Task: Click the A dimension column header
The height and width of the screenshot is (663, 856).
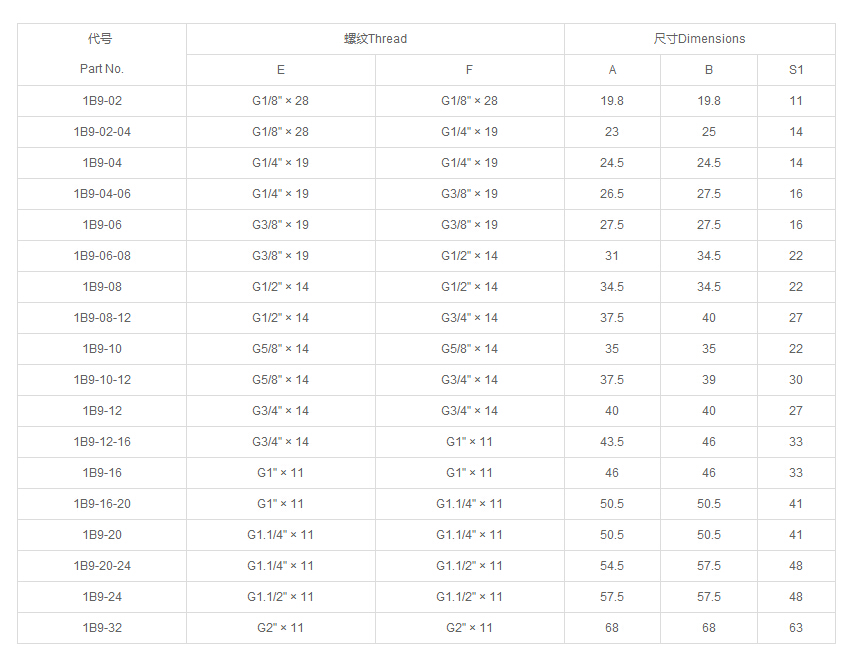Action: pyautogui.click(x=612, y=70)
